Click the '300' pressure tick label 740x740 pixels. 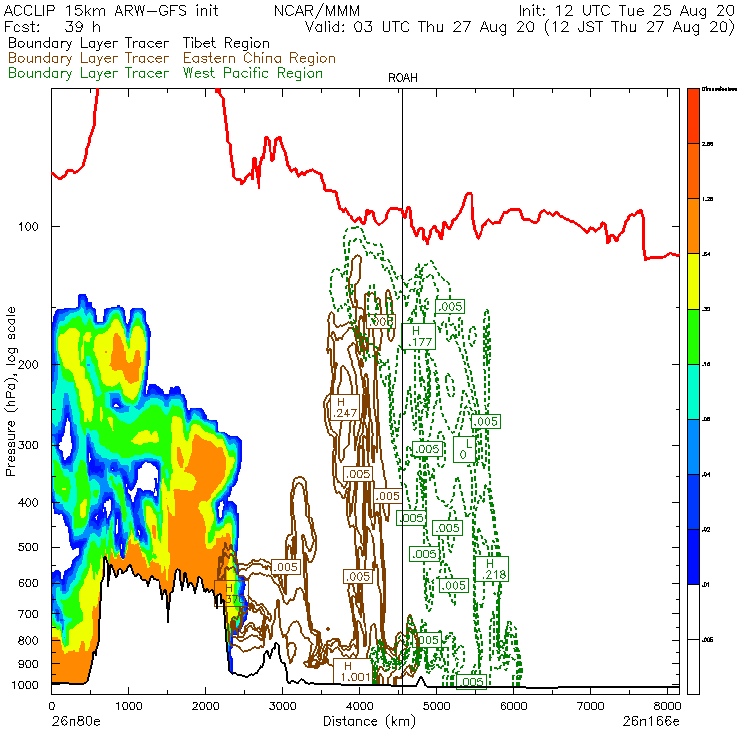click(x=28, y=445)
